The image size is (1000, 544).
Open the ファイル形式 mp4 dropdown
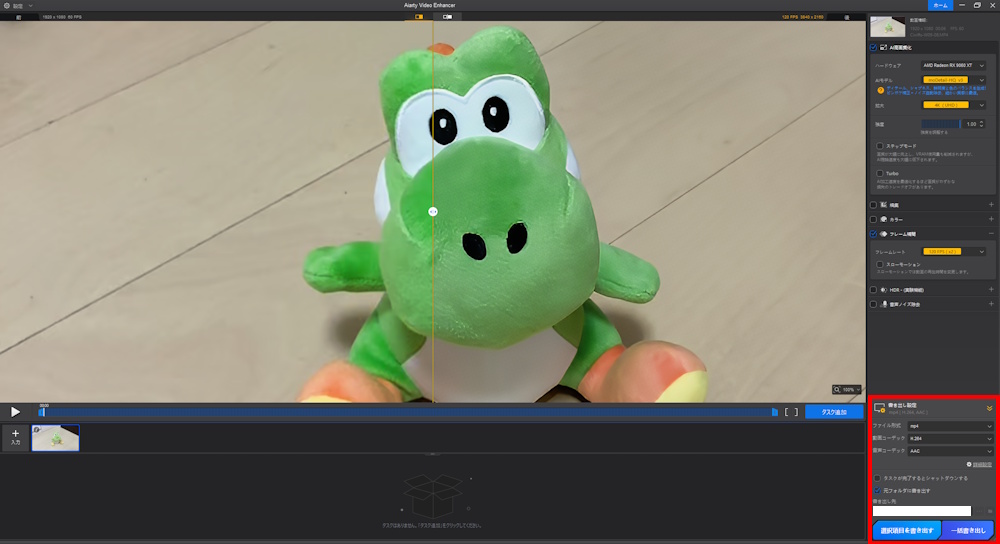pos(950,426)
